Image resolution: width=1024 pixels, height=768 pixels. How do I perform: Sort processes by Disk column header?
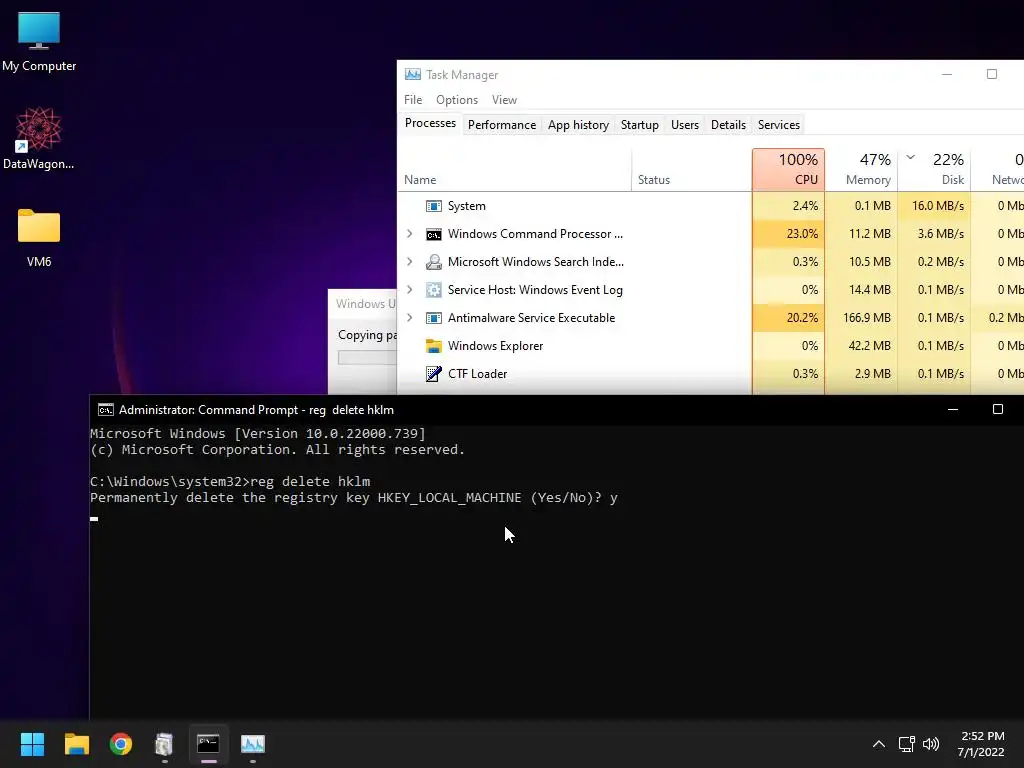click(935, 170)
